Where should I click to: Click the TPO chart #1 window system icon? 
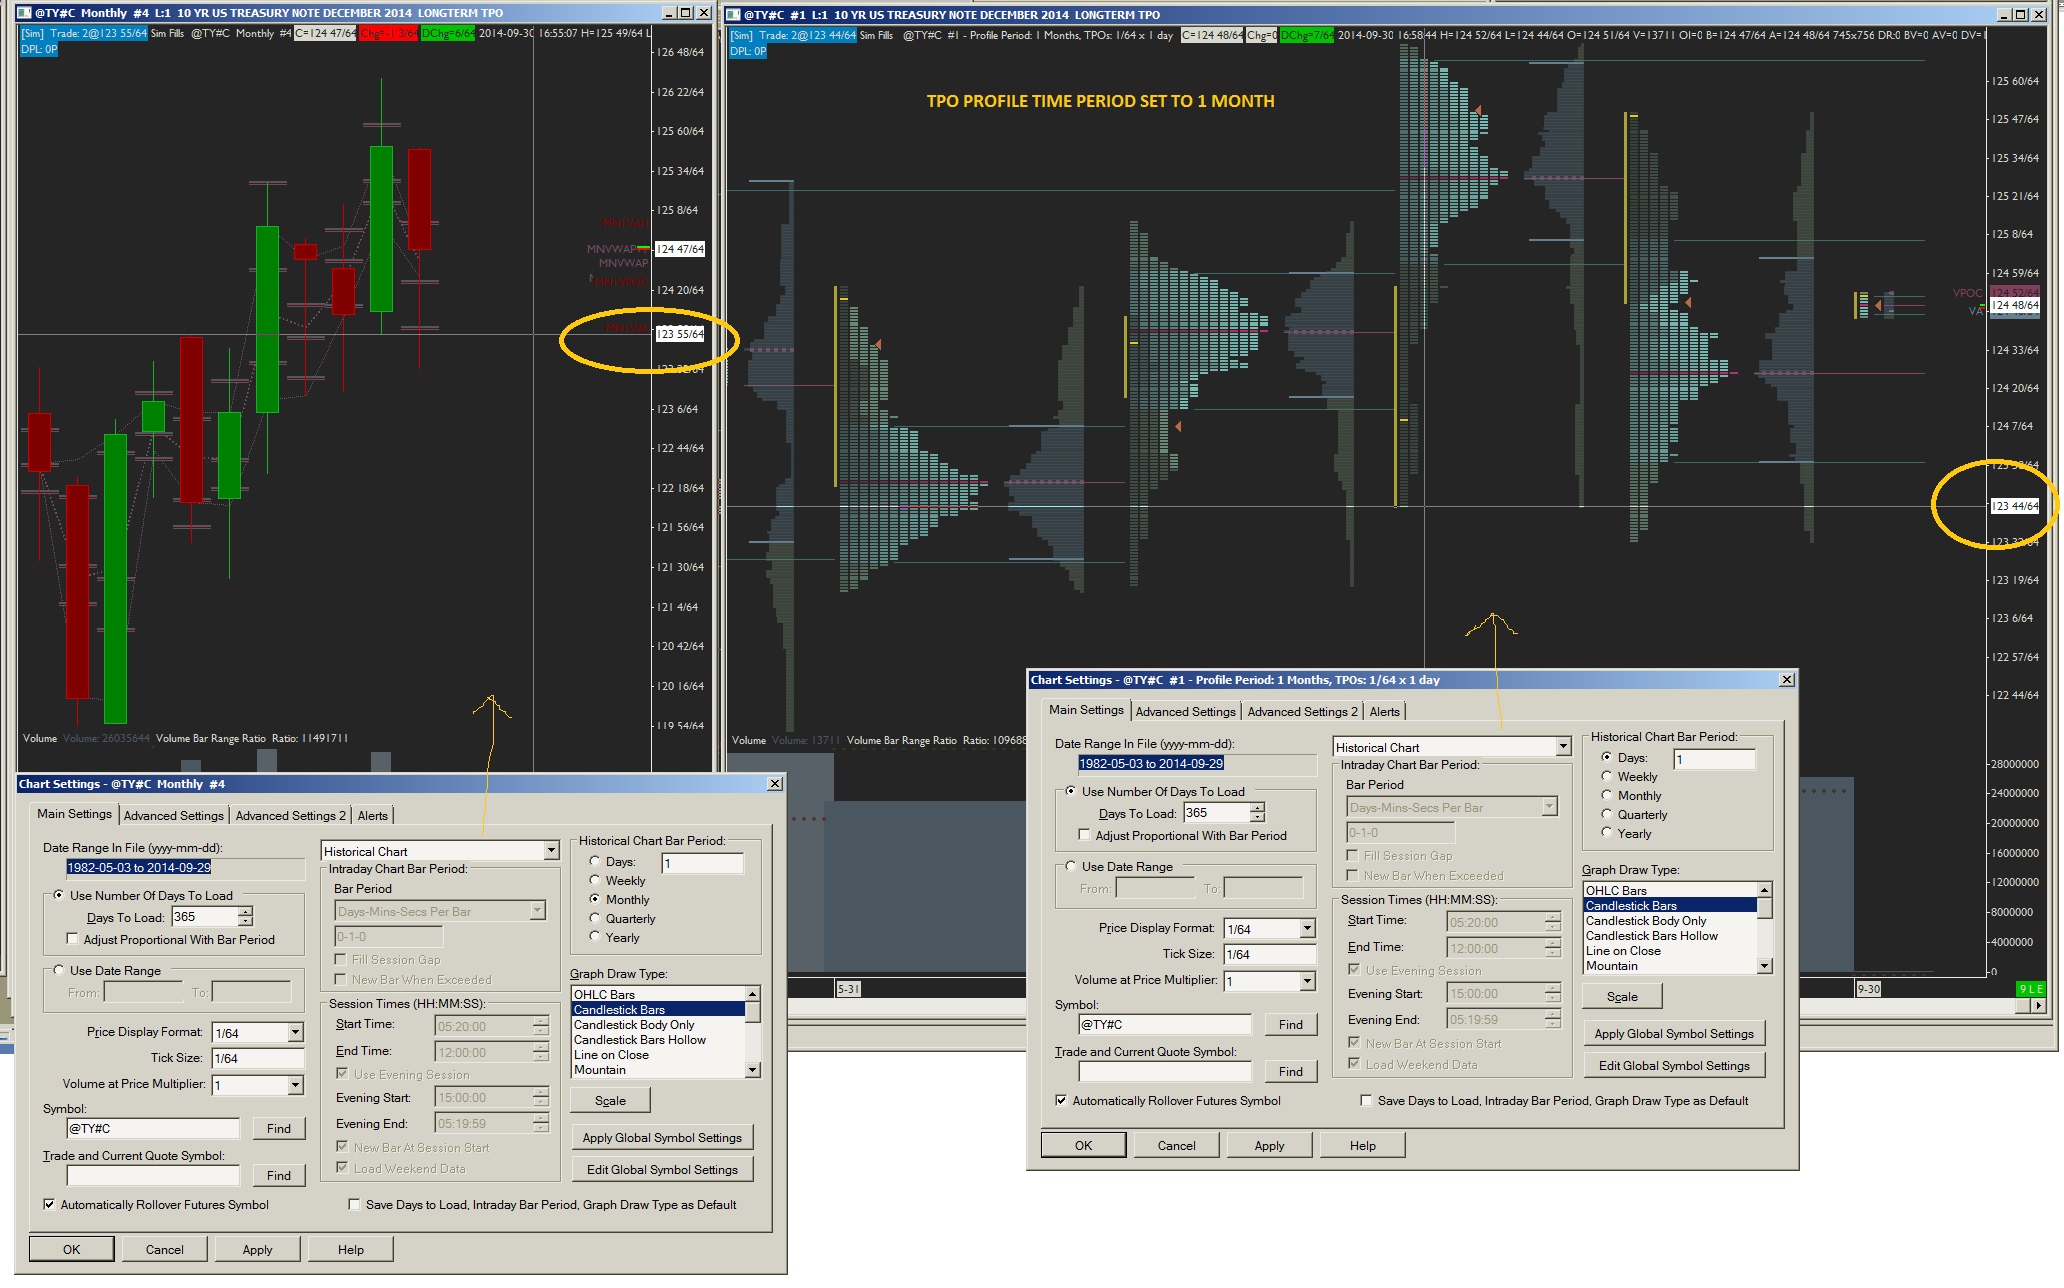click(x=733, y=15)
